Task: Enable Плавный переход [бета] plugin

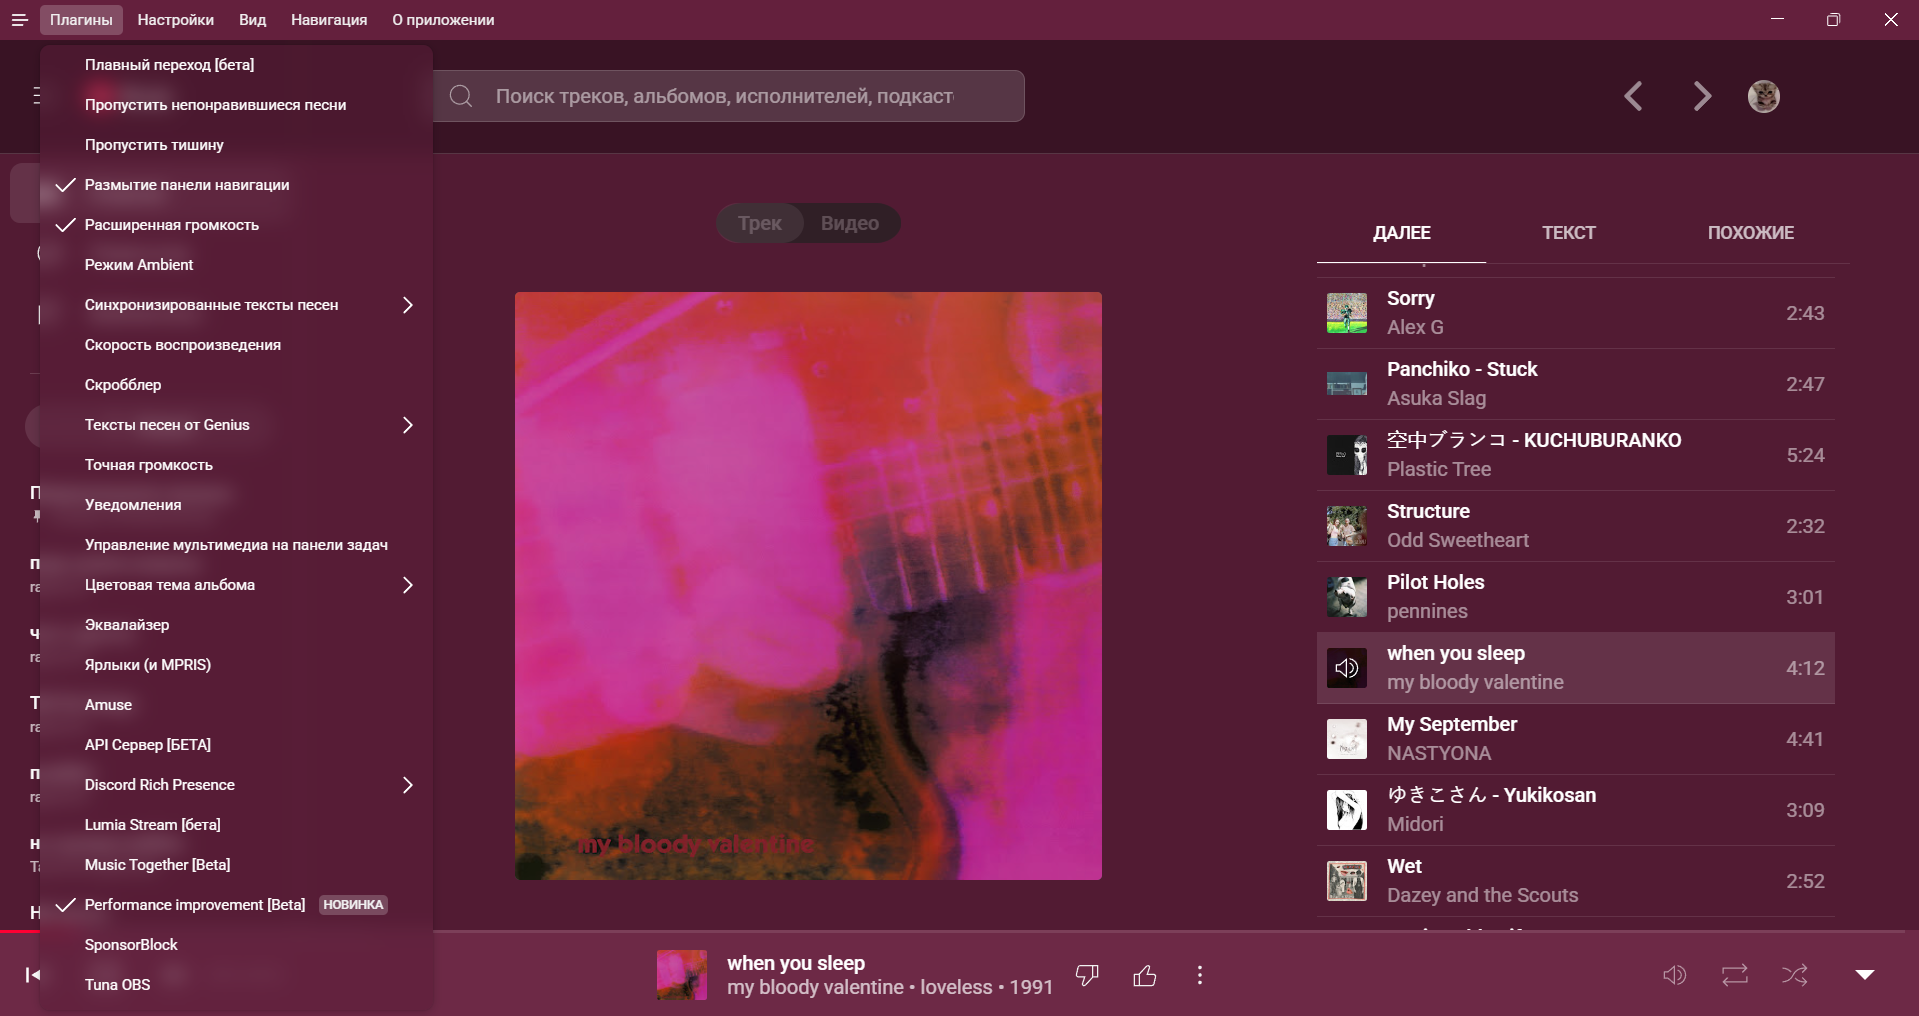Action: point(236,65)
